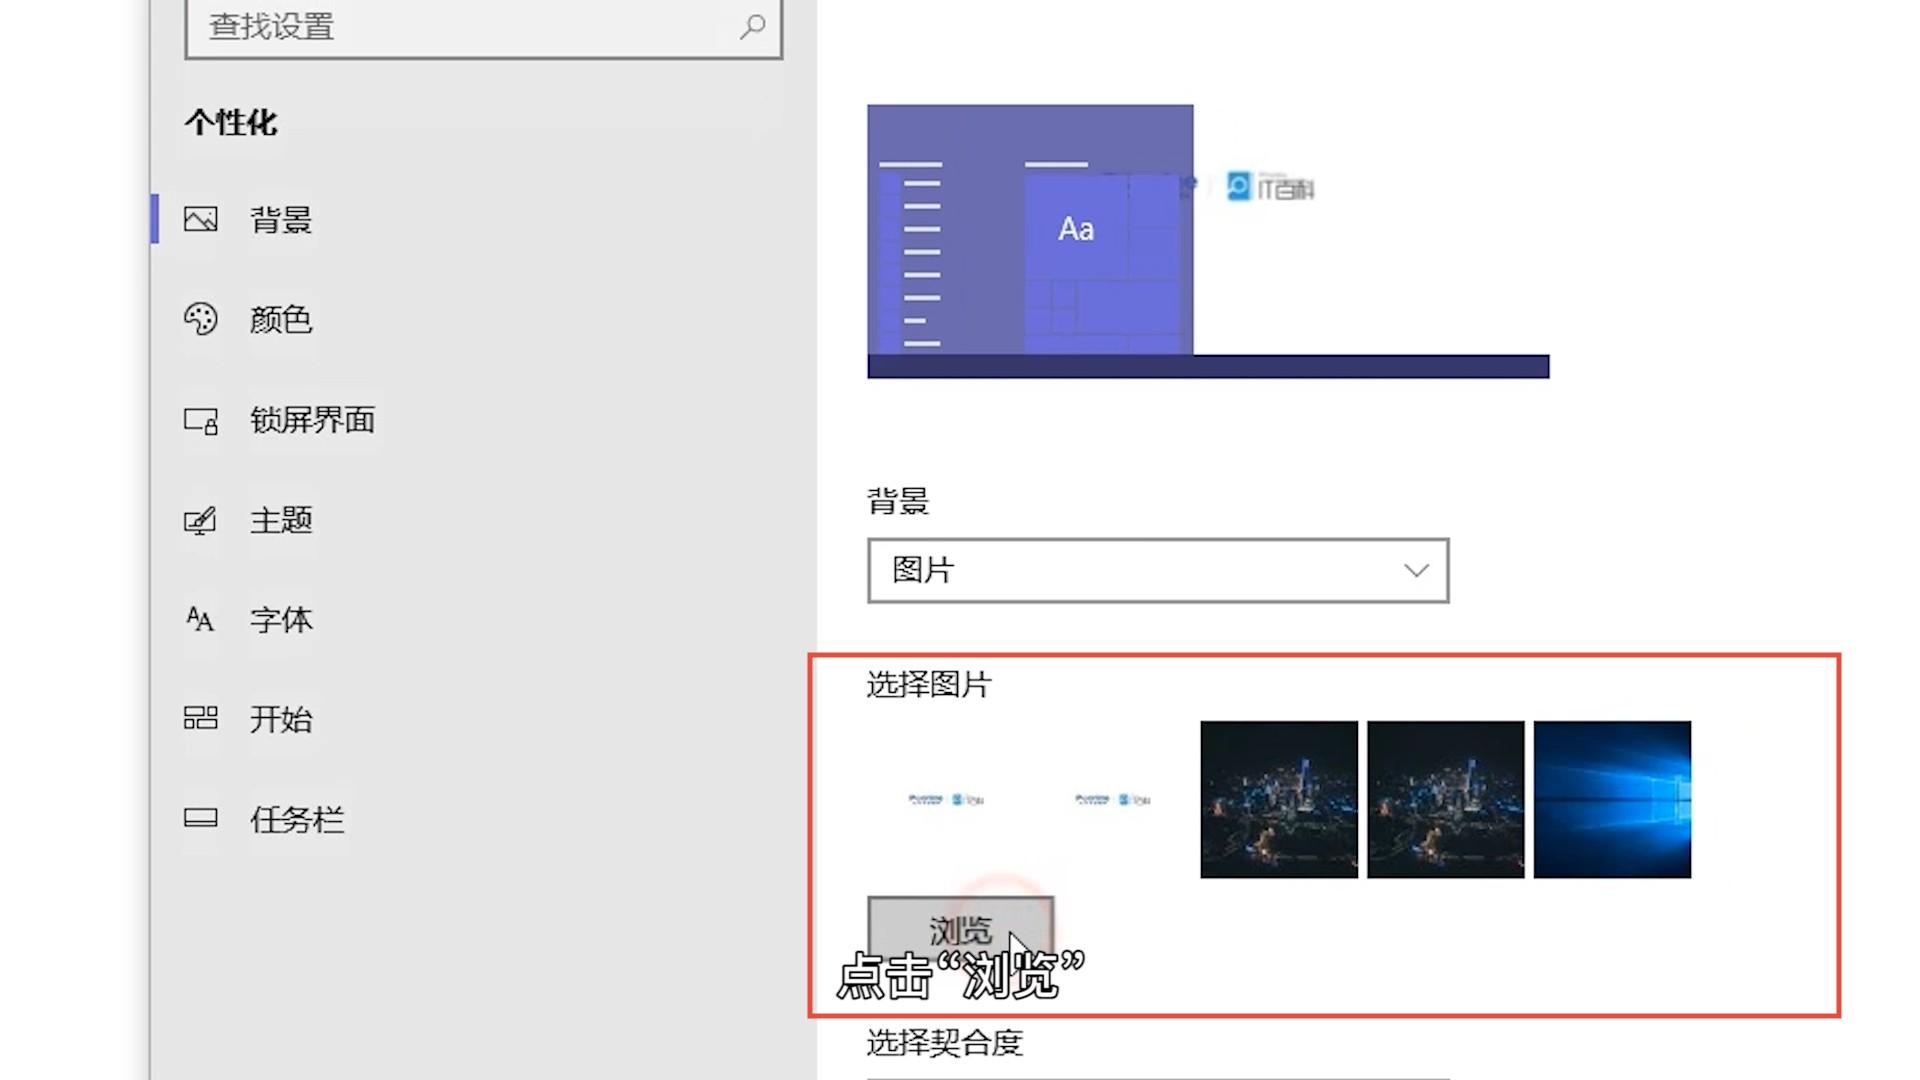
Task: Click the Start tiles icon
Action: click(x=200, y=718)
